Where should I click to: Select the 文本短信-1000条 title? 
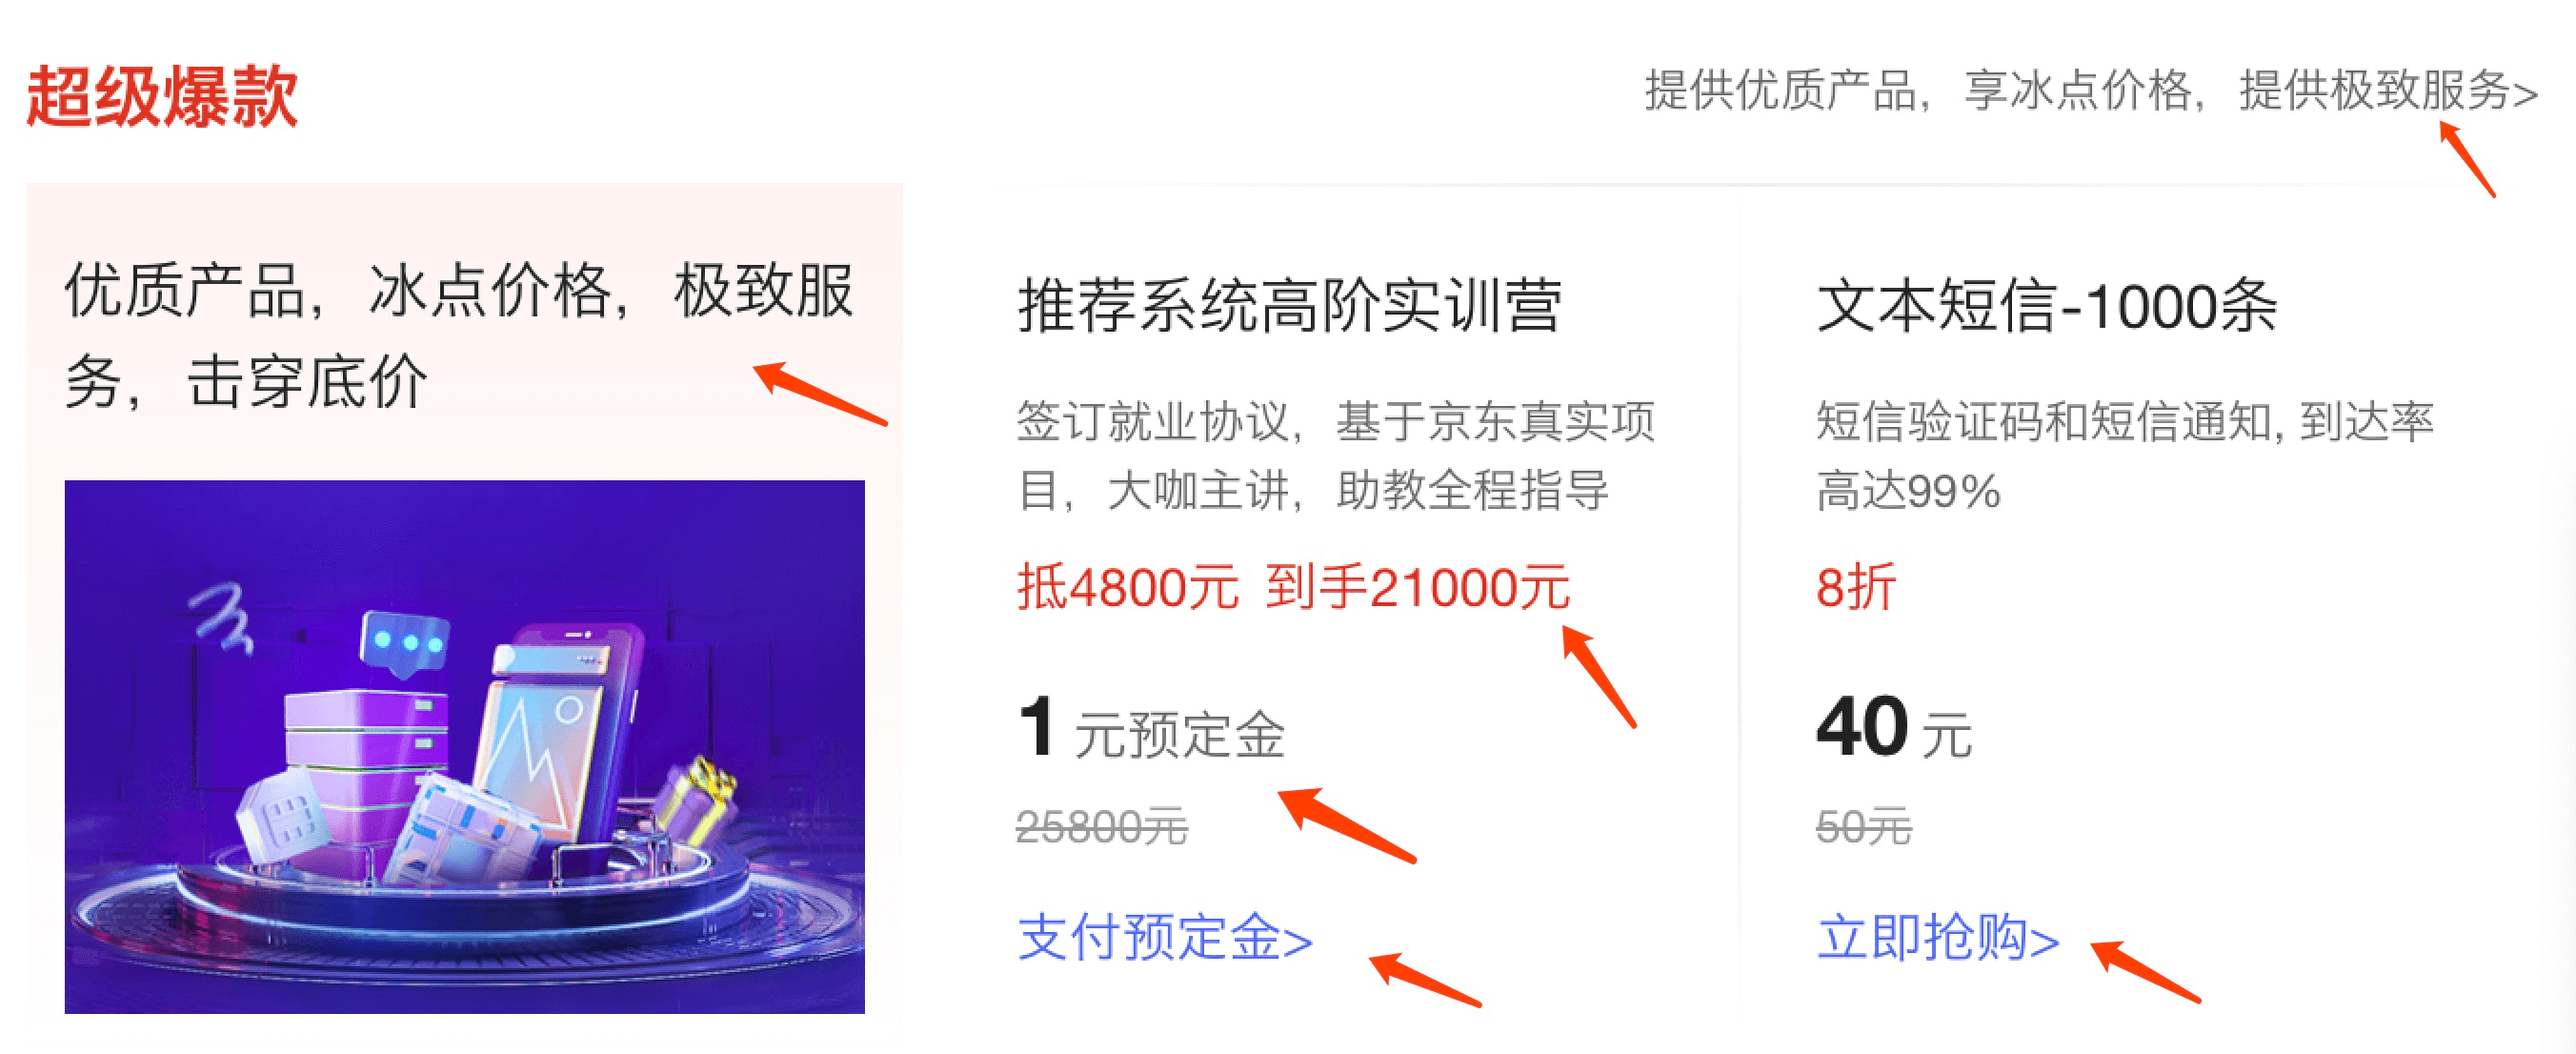click(2047, 305)
